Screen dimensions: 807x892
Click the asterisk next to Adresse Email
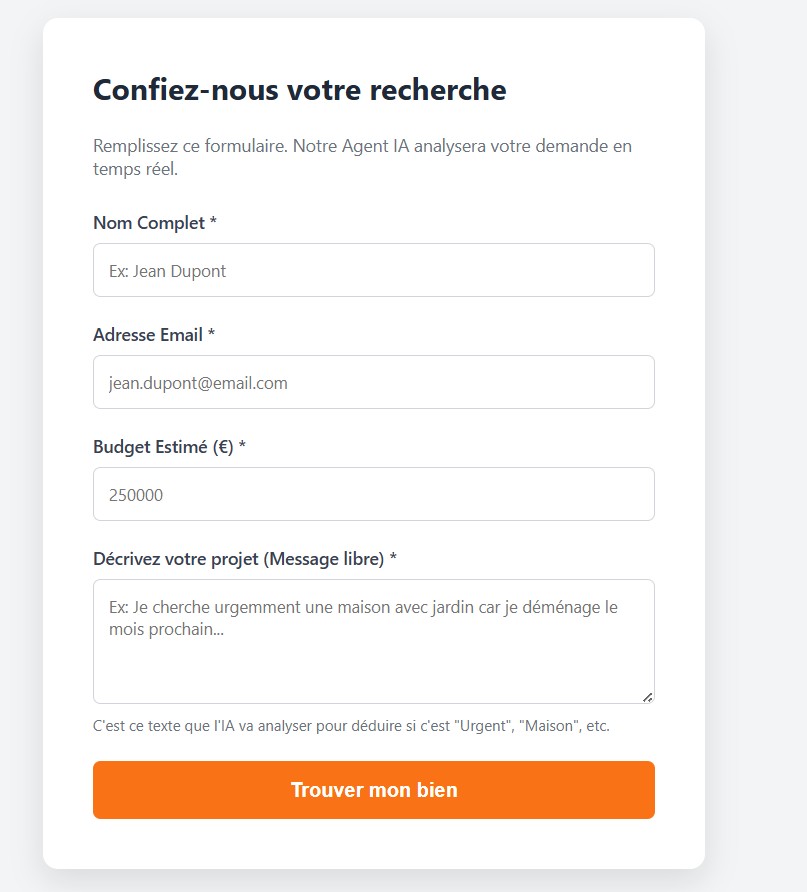212,335
